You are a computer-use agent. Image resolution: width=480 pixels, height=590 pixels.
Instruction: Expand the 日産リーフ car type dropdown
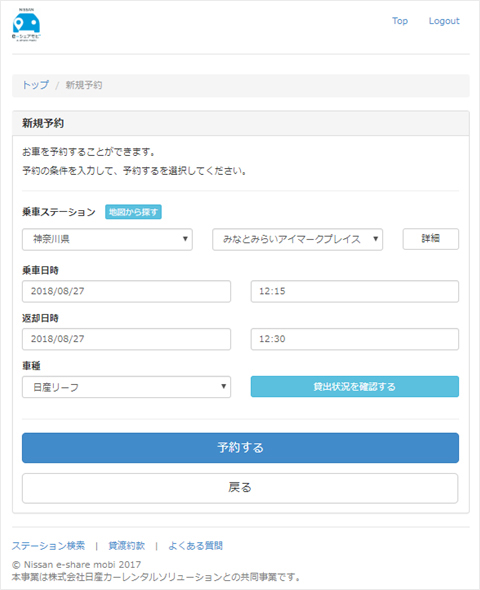coord(126,387)
